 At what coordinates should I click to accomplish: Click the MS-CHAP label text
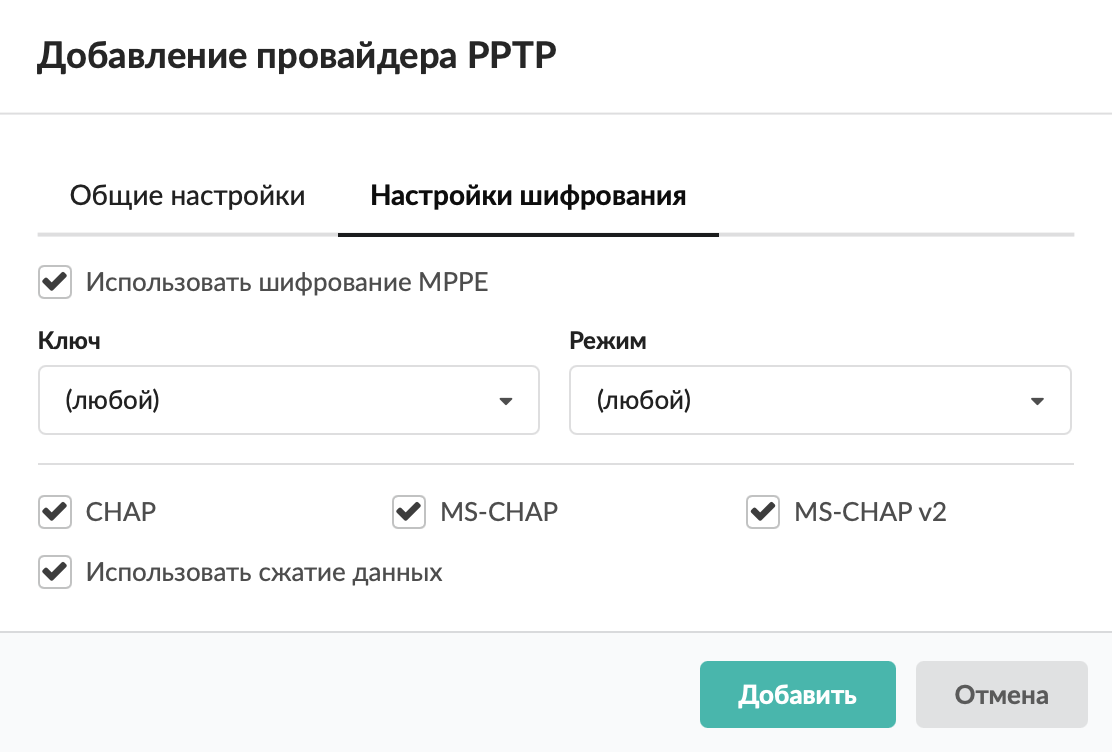(x=499, y=512)
